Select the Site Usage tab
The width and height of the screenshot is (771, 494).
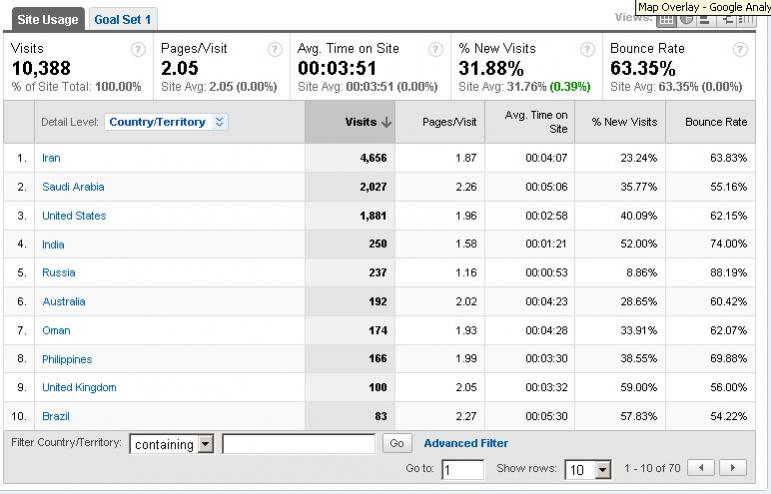coord(48,20)
